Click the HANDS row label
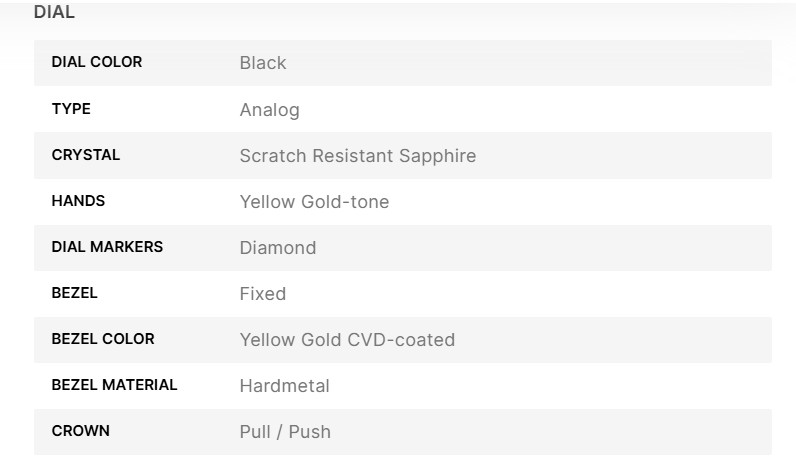The image size is (796, 462). (x=78, y=201)
